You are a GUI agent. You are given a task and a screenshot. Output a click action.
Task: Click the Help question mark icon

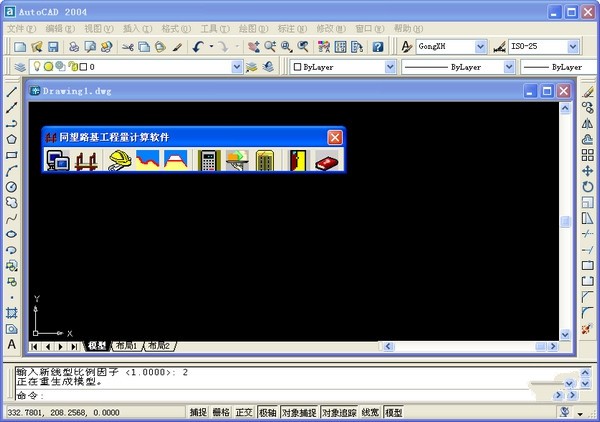[x=378, y=47]
